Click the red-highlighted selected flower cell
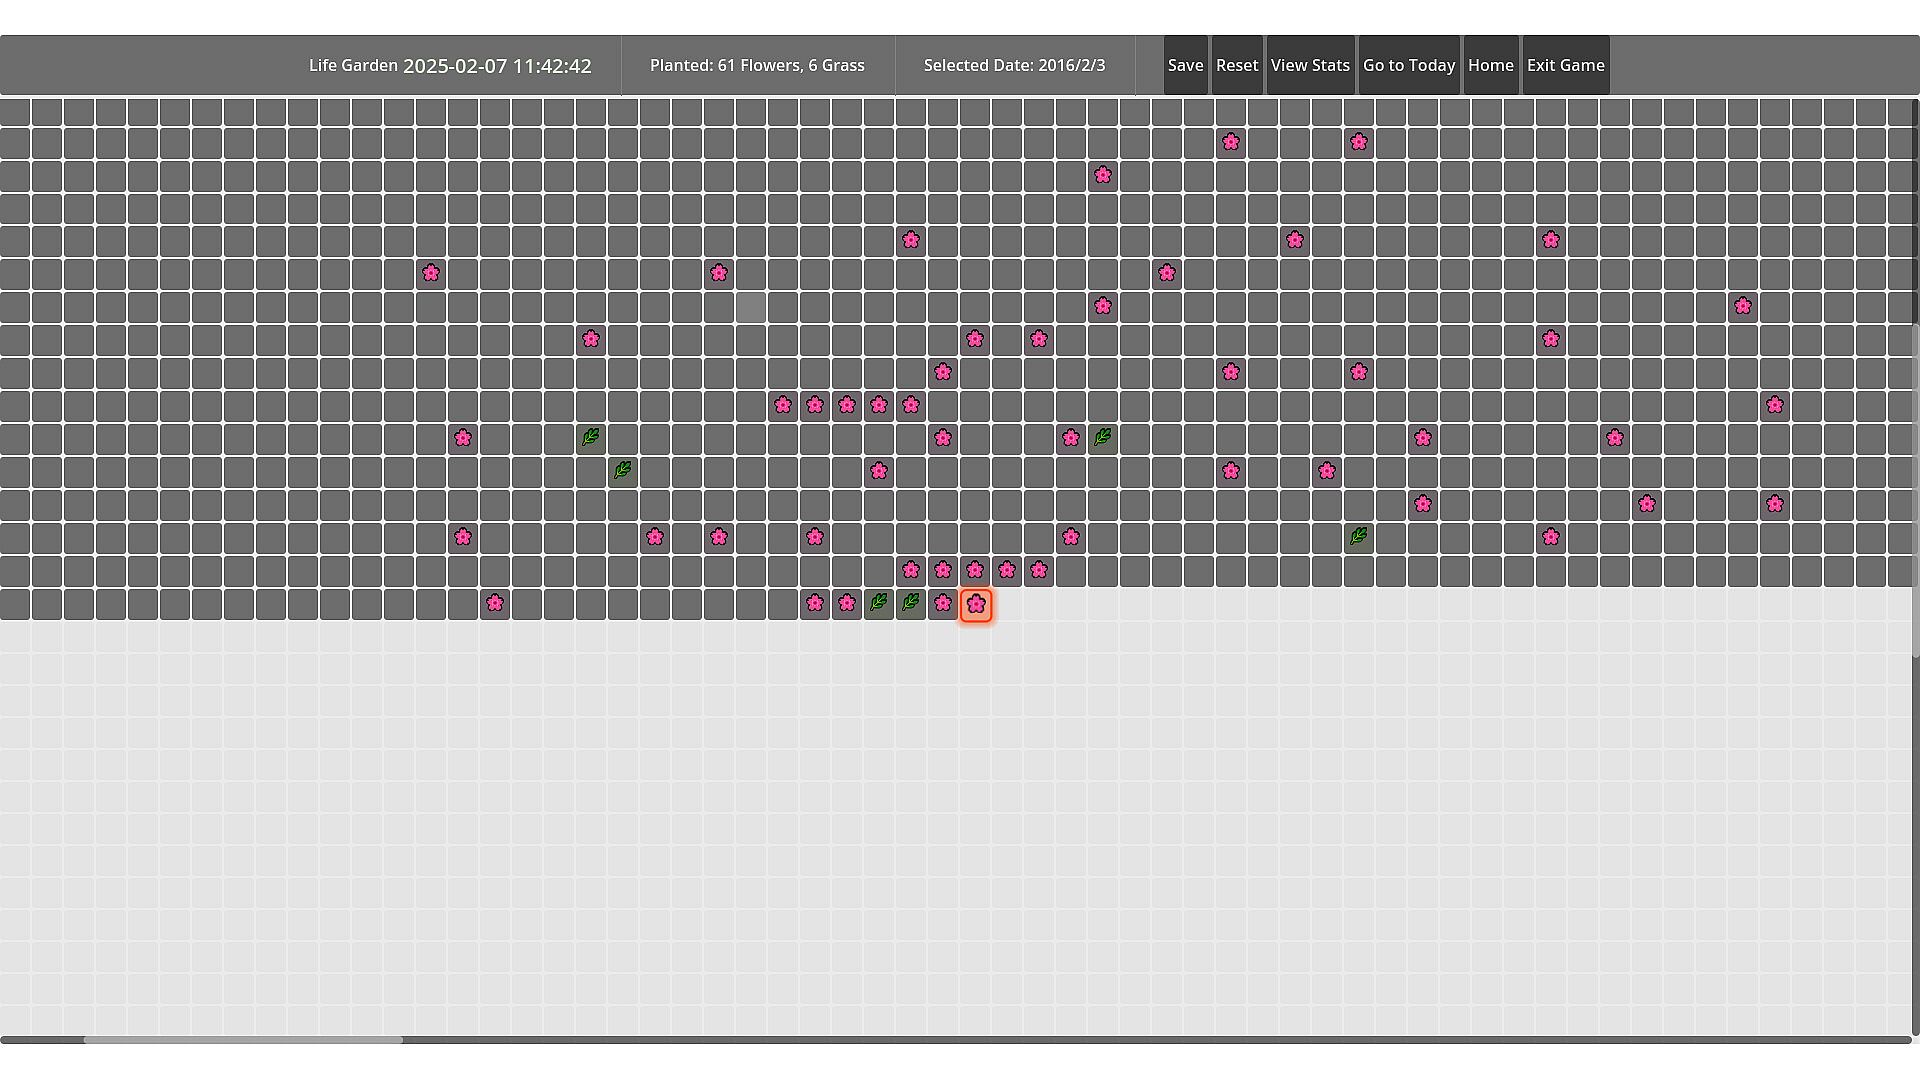The image size is (1920, 1080). point(976,605)
